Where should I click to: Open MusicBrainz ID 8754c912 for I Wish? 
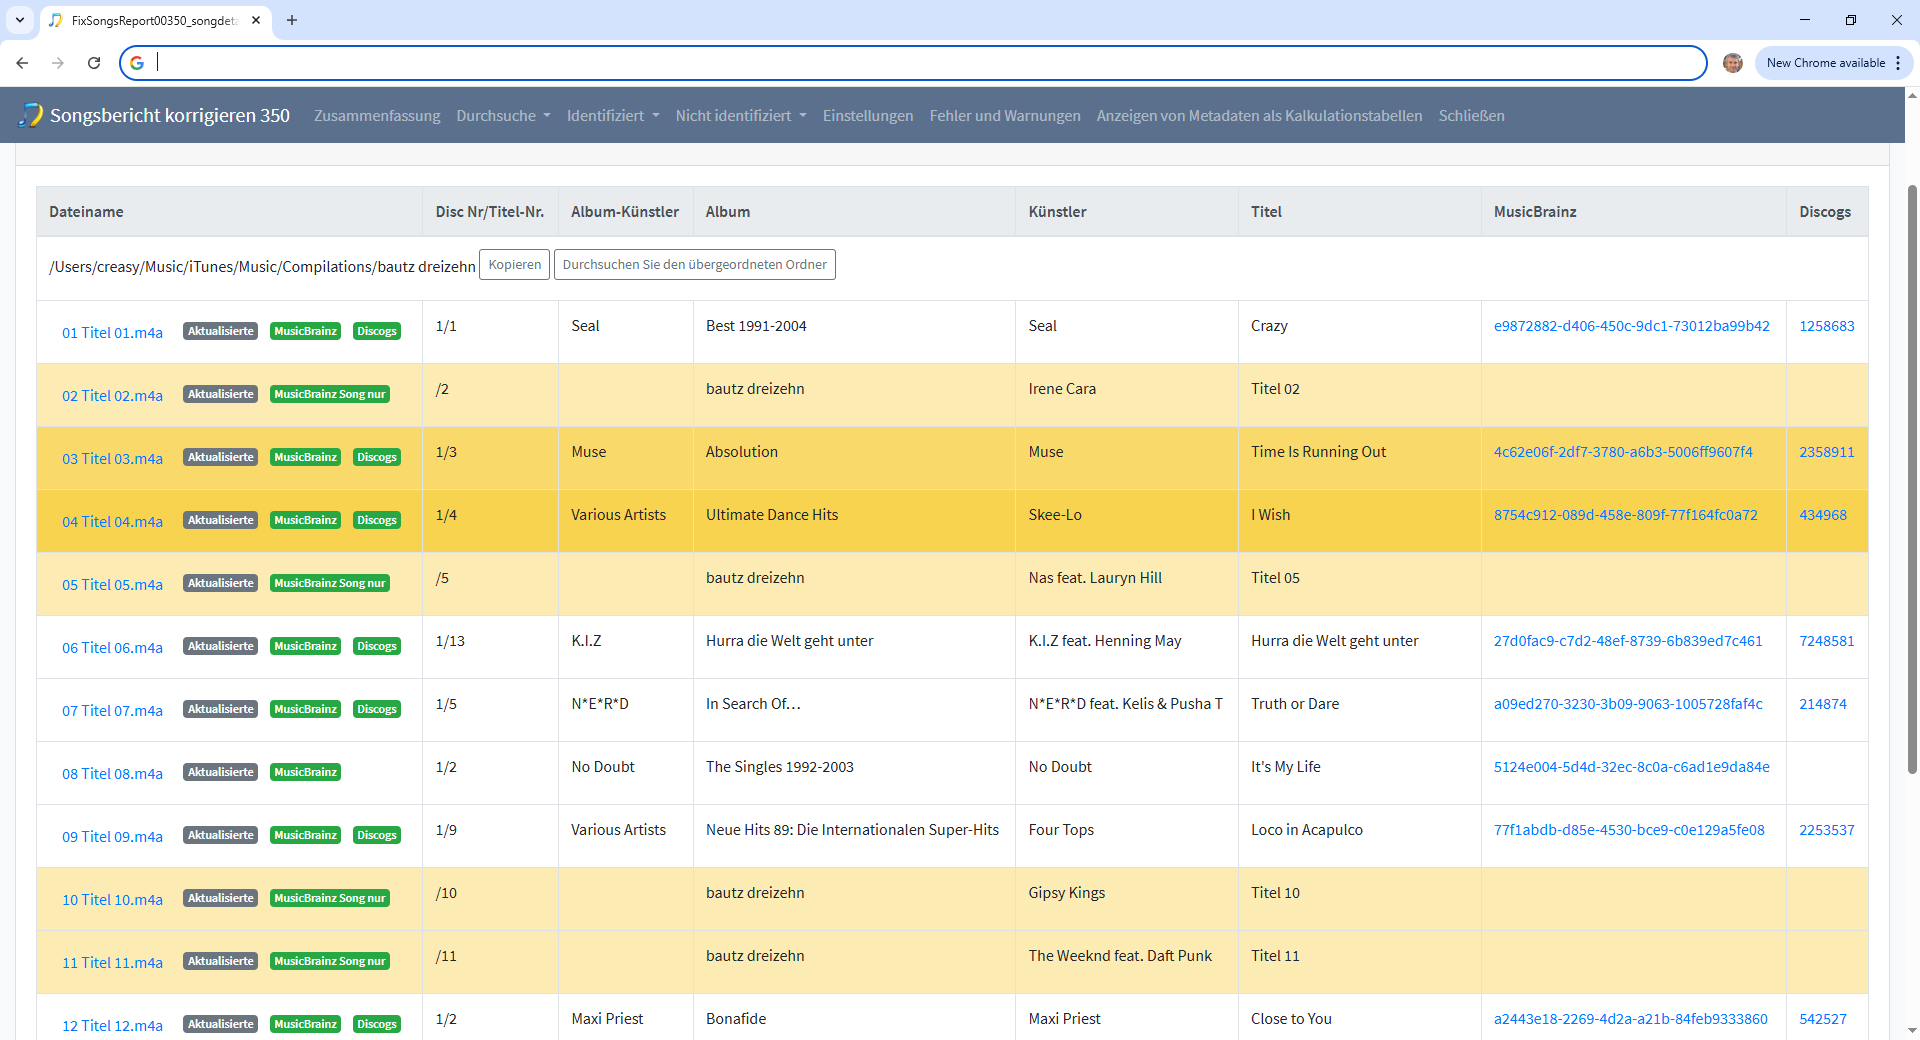click(x=1625, y=515)
